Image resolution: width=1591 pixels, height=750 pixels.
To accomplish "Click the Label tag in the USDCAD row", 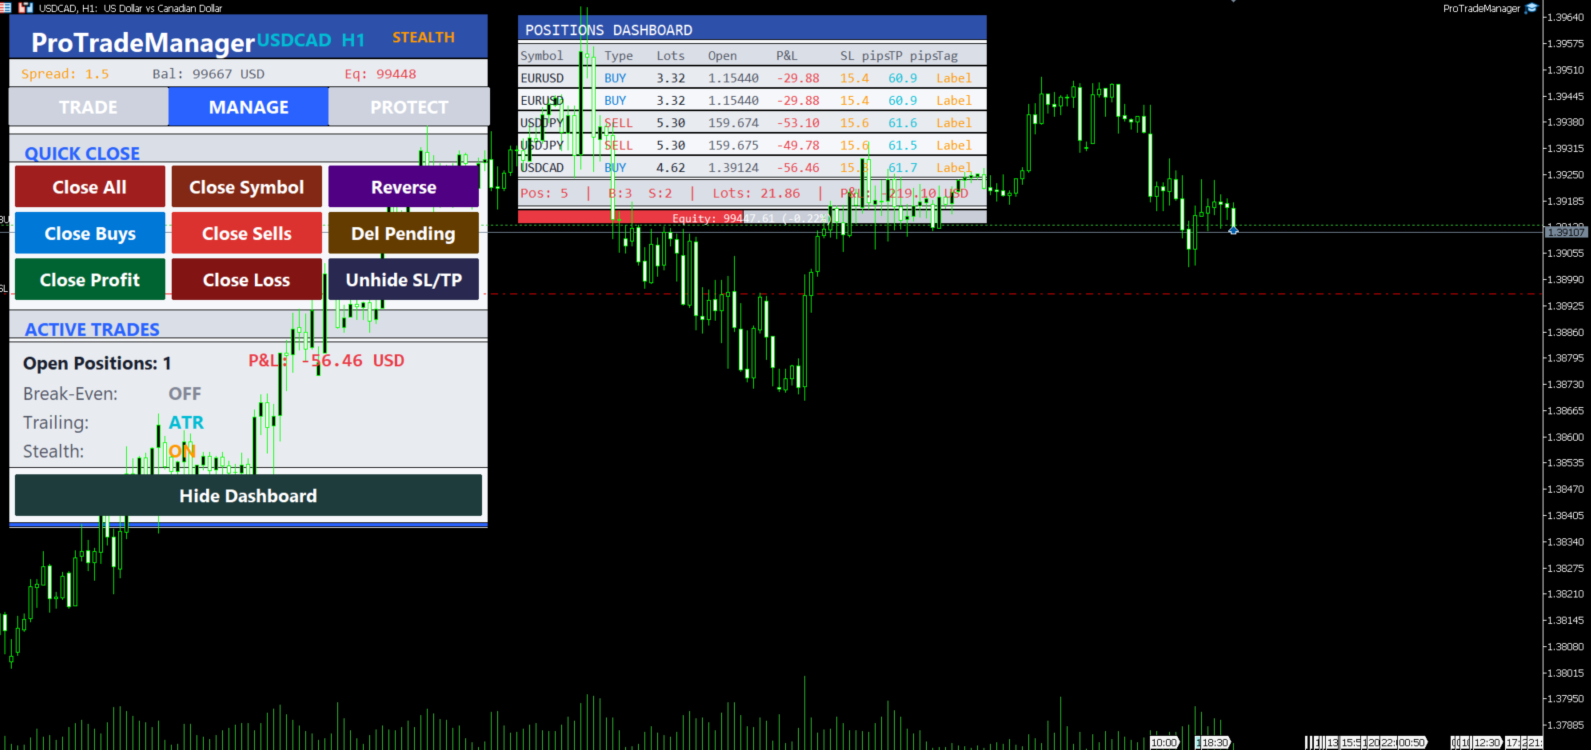I will coord(954,168).
